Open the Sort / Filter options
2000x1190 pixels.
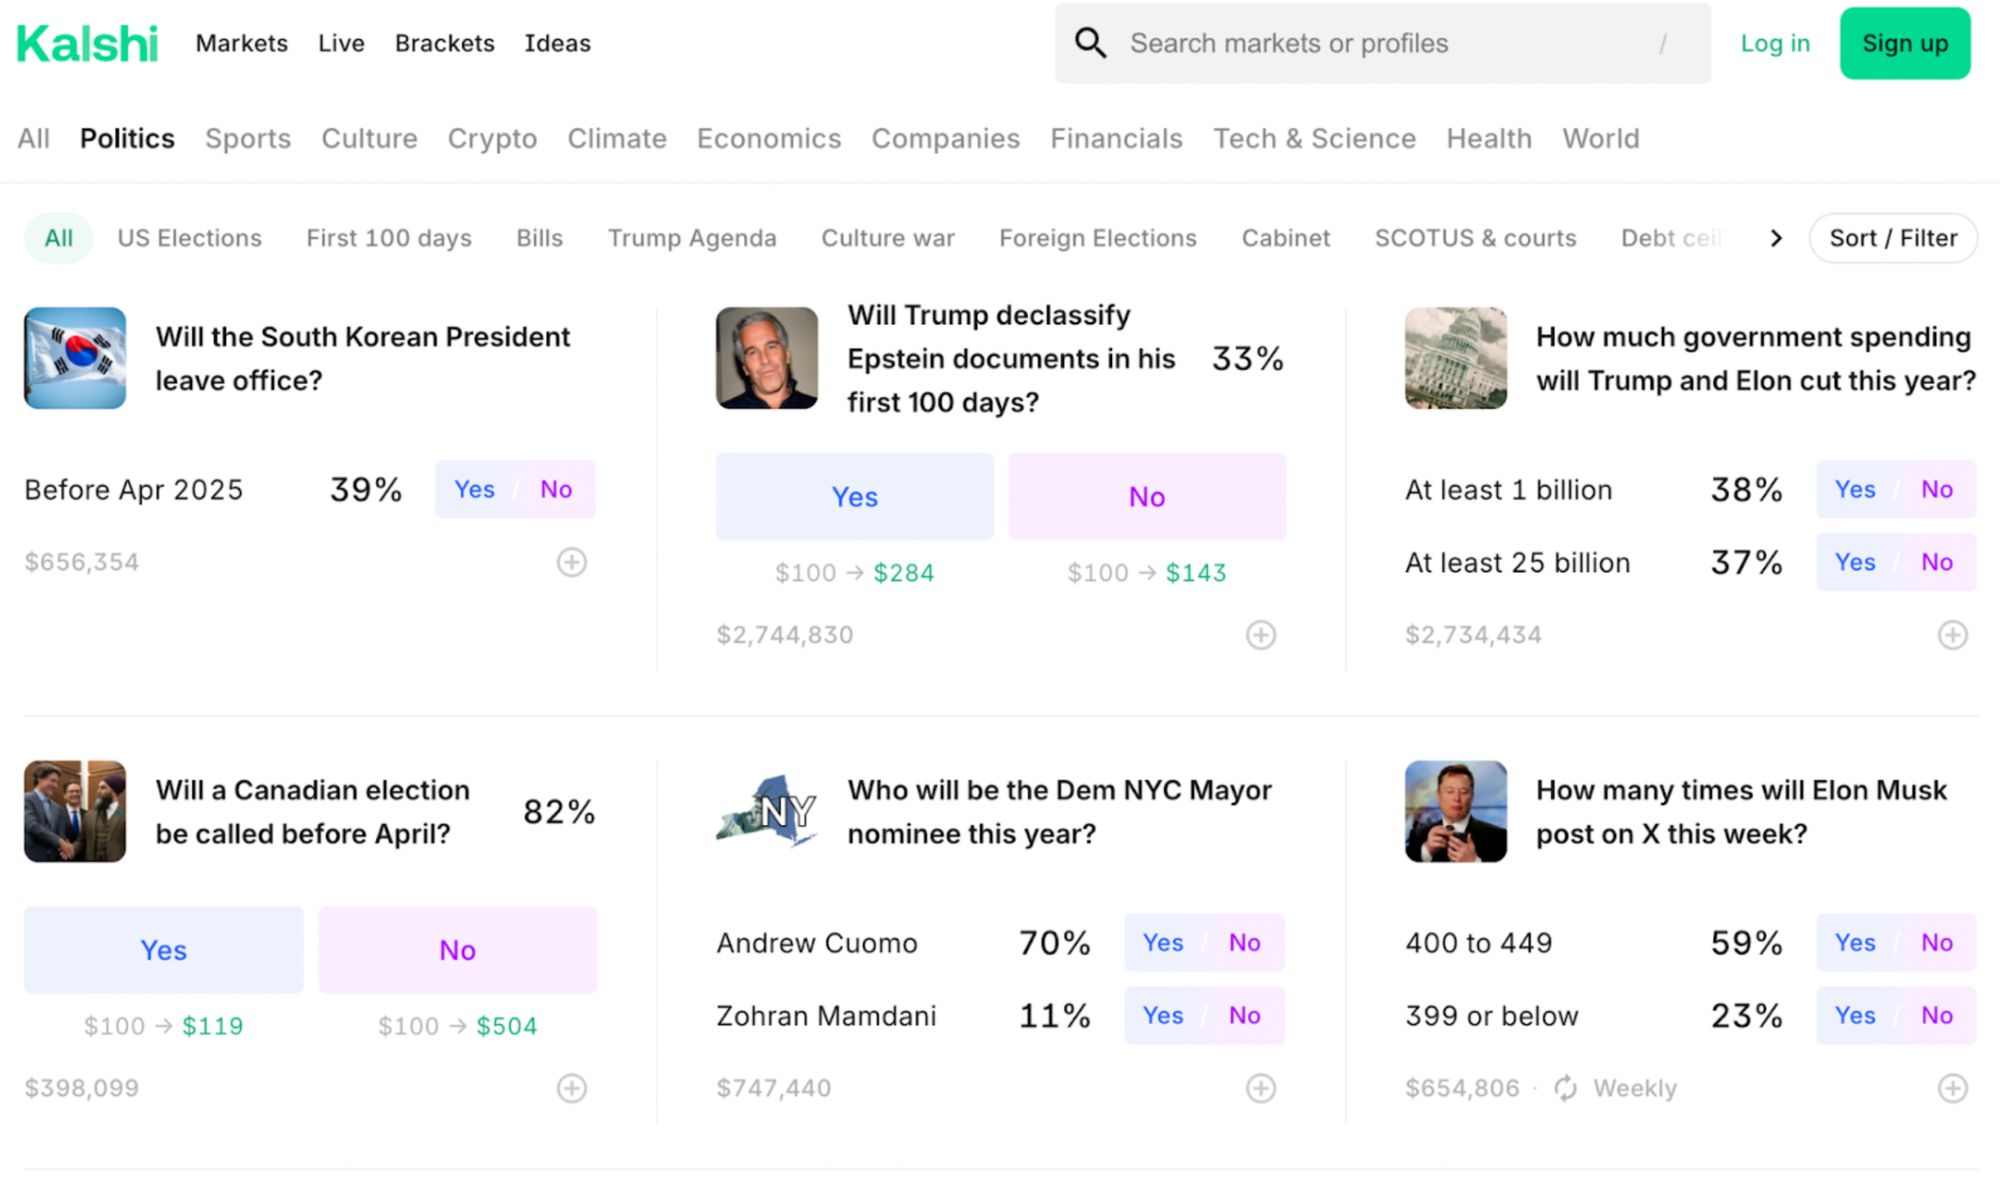pyautogui.click(x=1892, y=238)
